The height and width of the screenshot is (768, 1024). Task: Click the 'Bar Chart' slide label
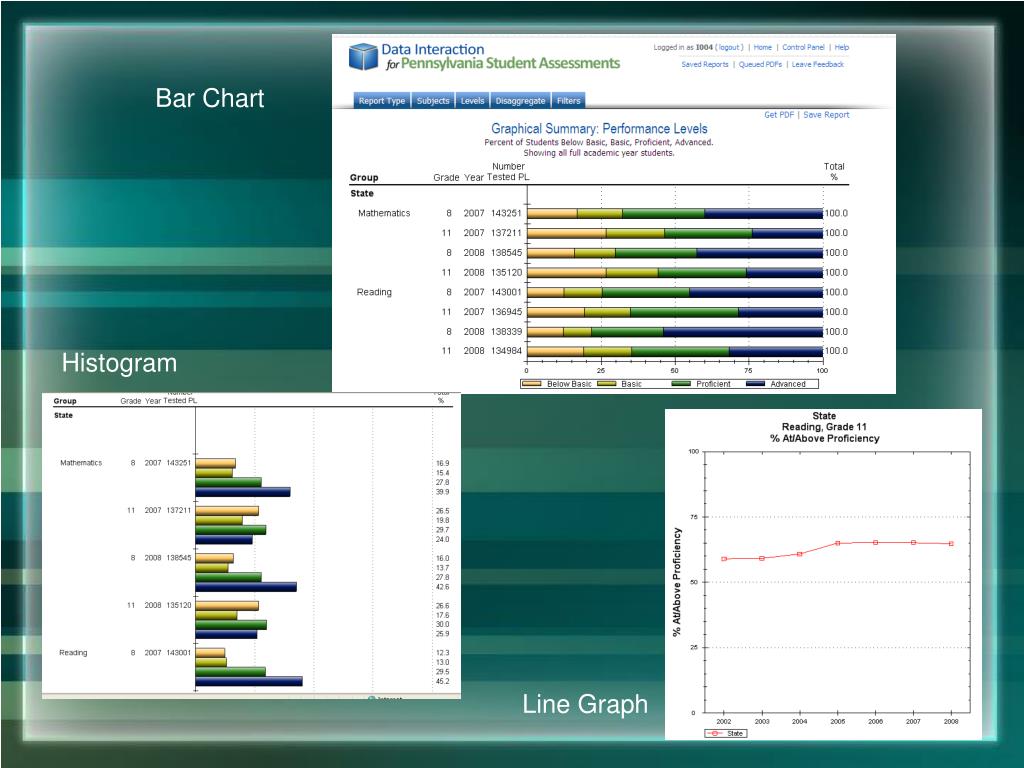tap(210, 98)
